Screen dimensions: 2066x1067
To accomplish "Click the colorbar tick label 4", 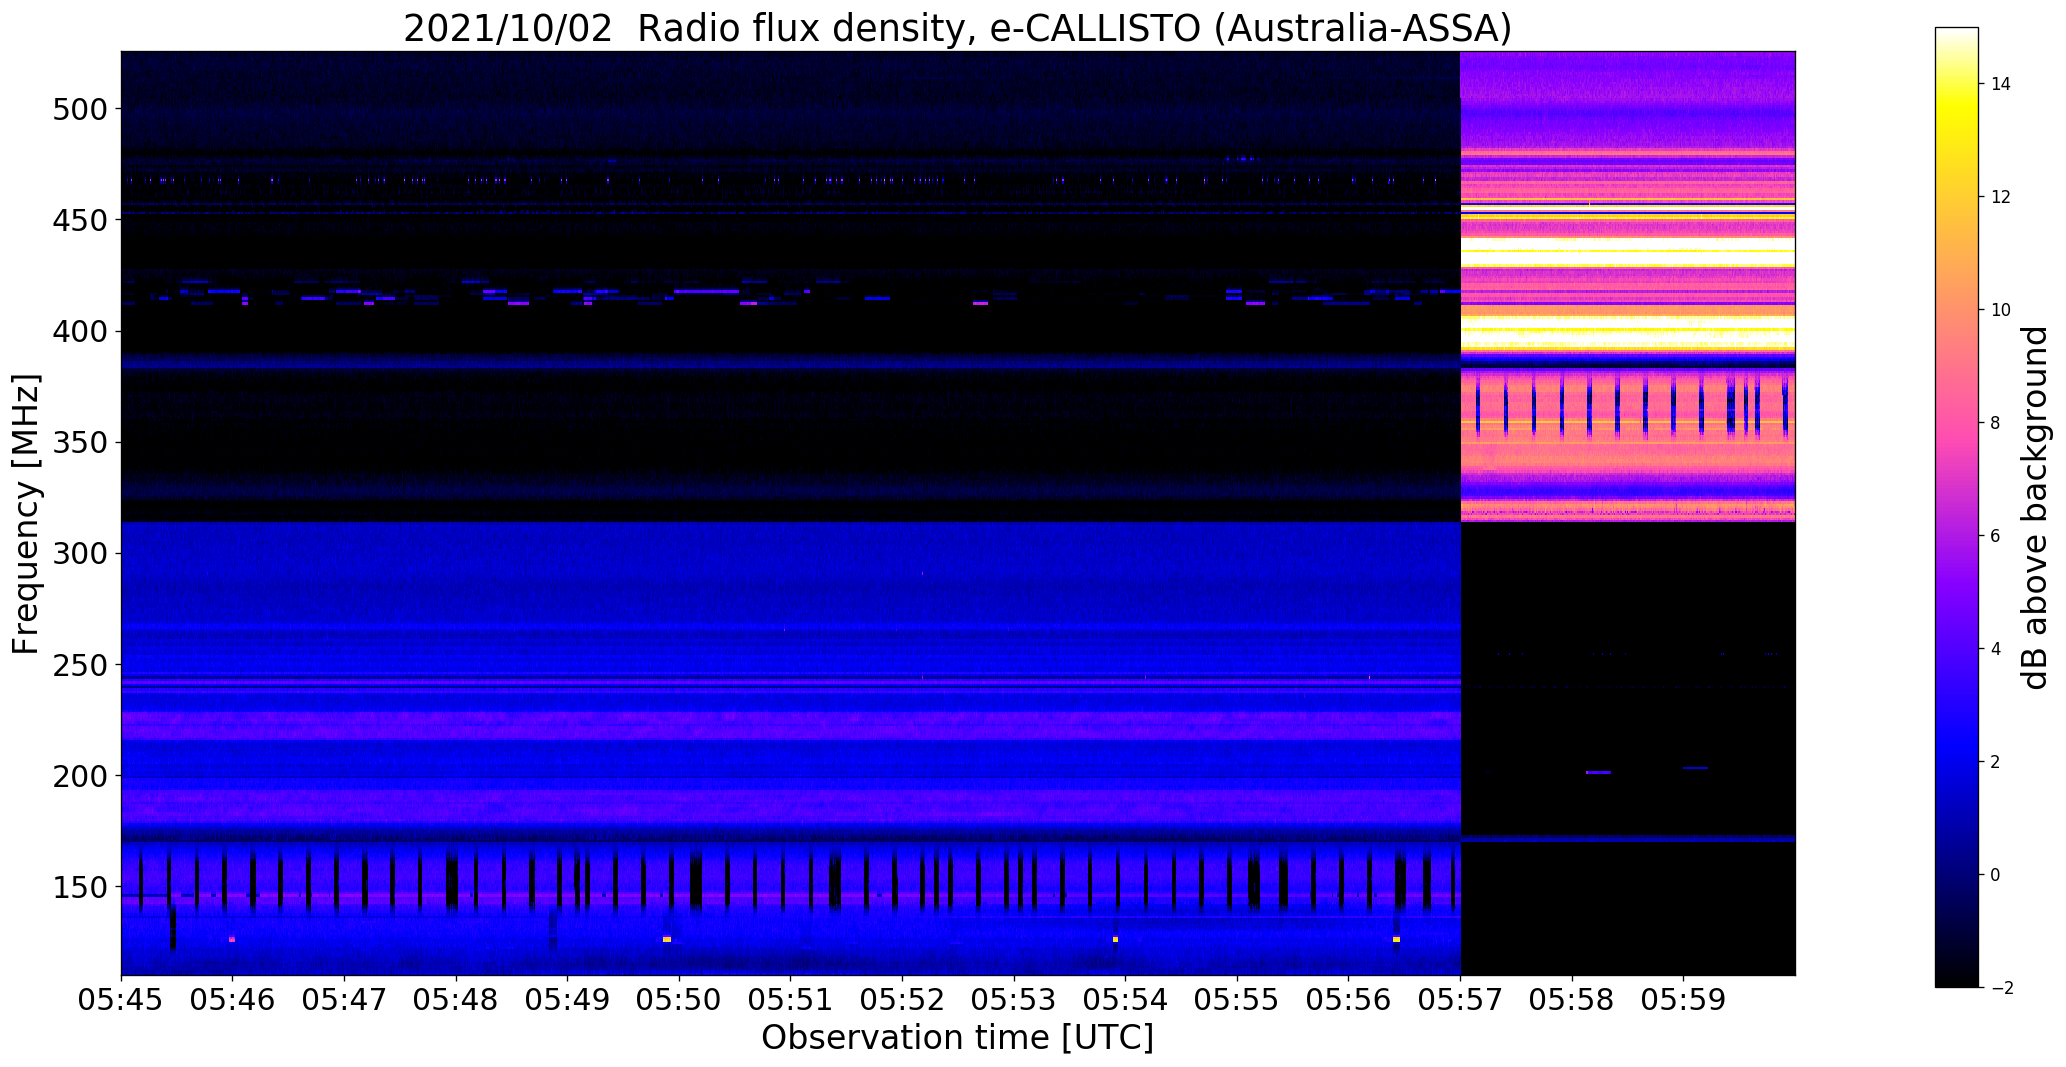I will [1996, 649].
